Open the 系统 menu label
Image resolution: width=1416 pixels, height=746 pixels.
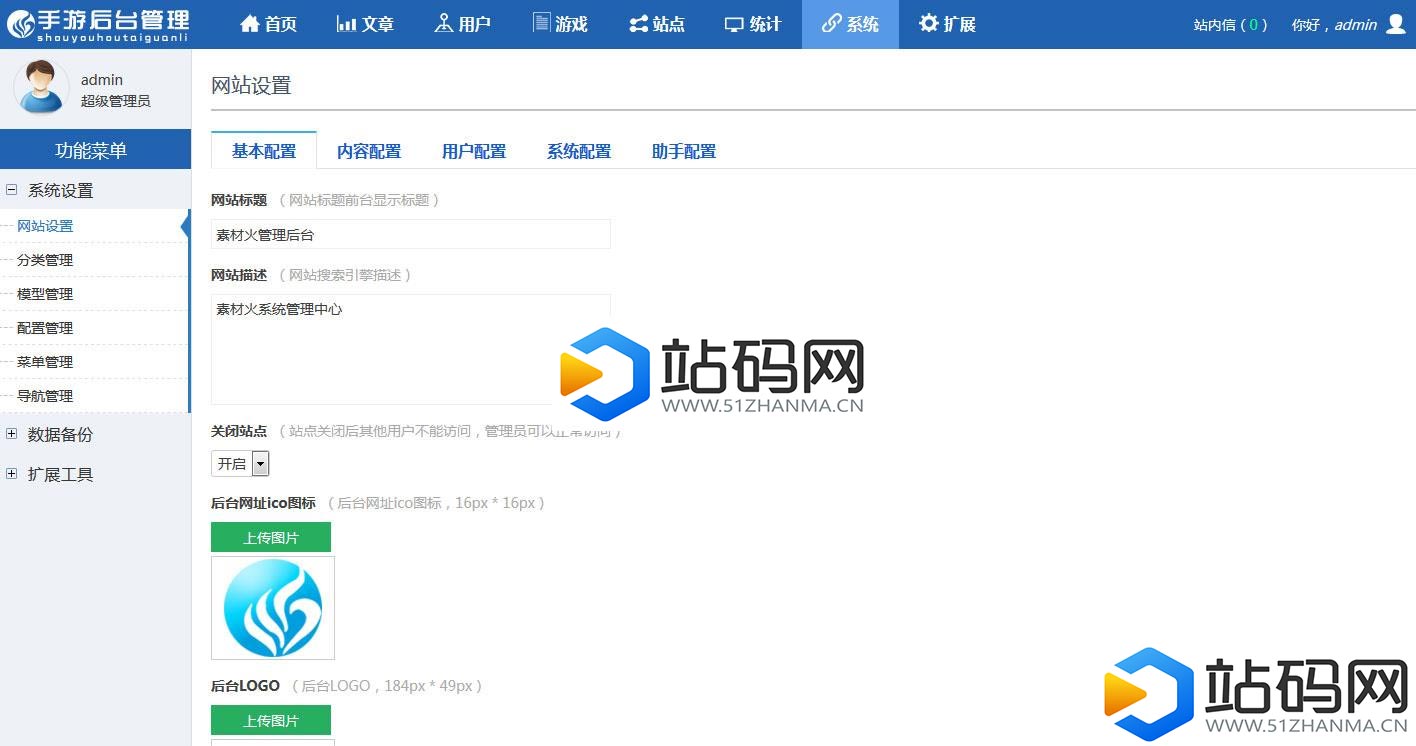[863, 25]
